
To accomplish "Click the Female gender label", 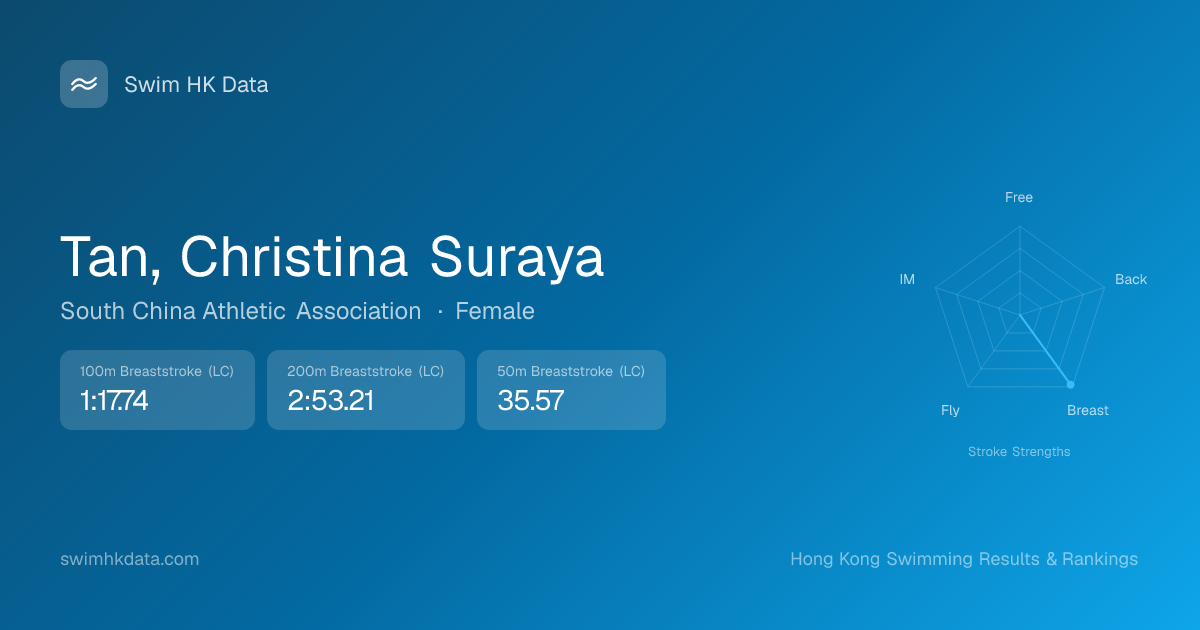I will [495, 311].
